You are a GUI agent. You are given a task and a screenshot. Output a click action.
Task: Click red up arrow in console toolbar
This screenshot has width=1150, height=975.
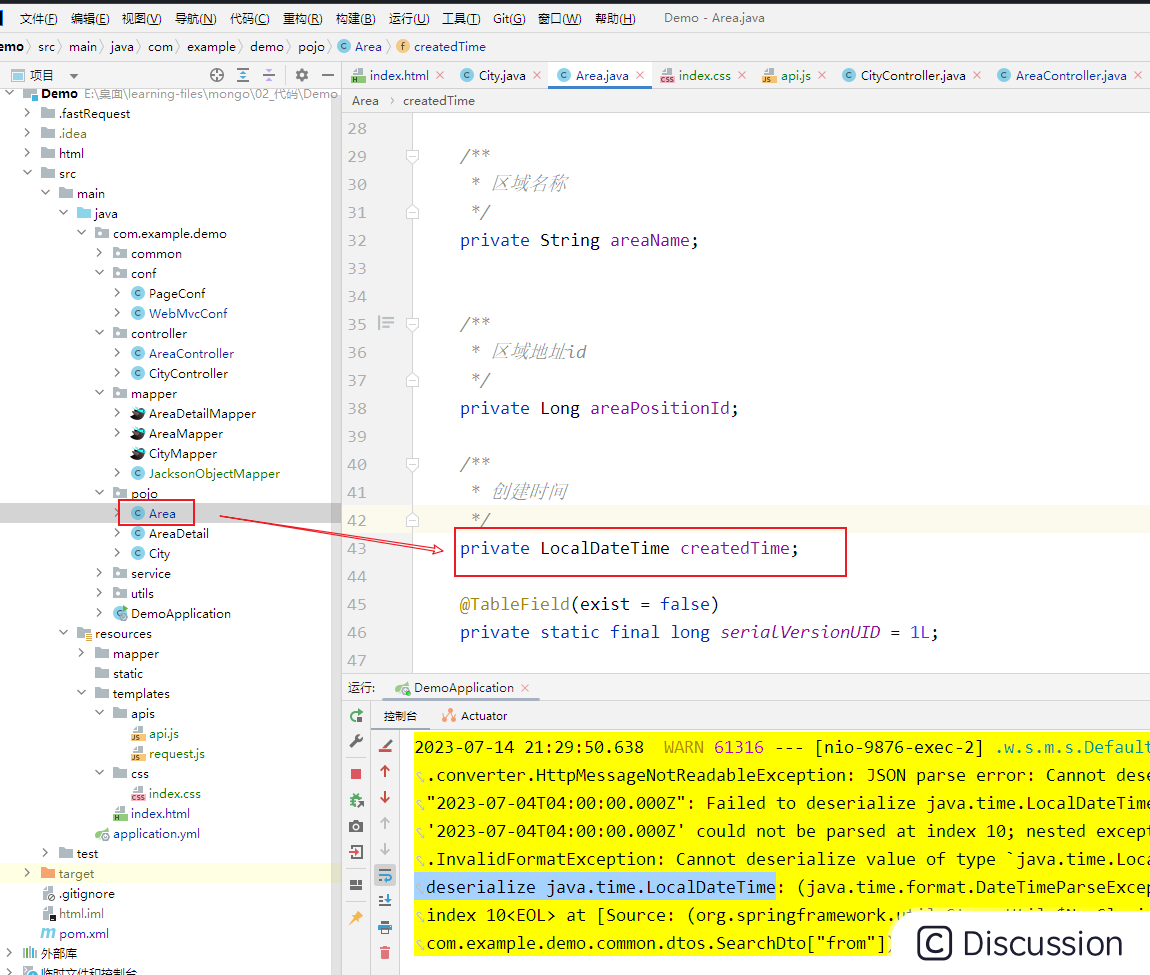coord(385,771)
